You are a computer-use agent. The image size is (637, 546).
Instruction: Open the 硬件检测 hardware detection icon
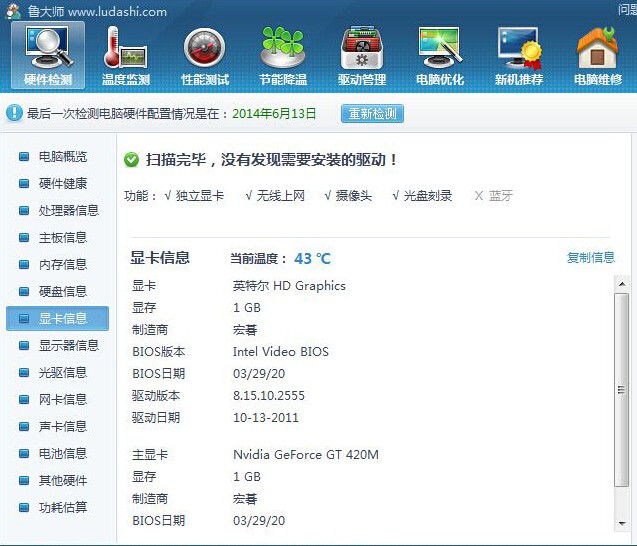coord(48,56)
